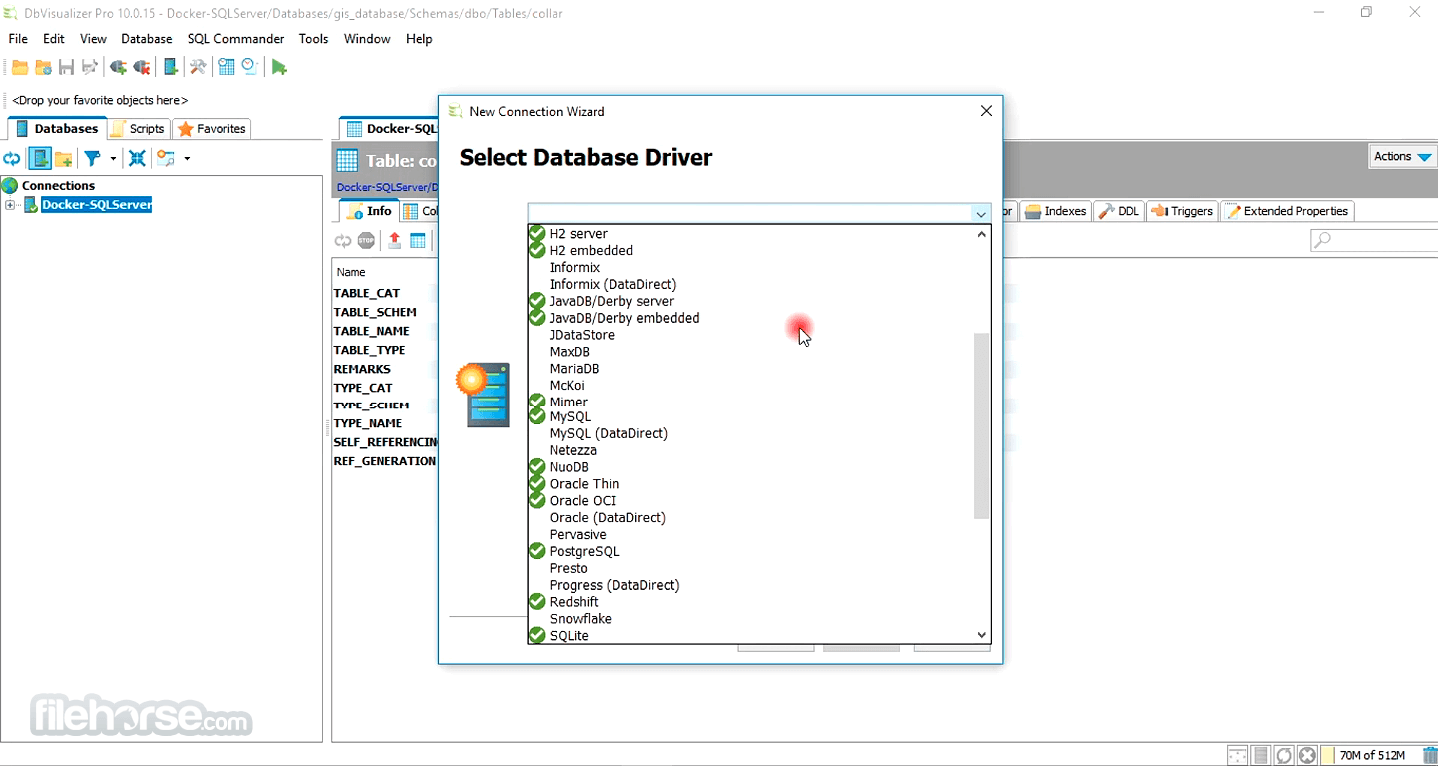The image size is (1438, 766).
Task: Click the Stop icon in the Info toolbar
Action: [x=366, y=240]
